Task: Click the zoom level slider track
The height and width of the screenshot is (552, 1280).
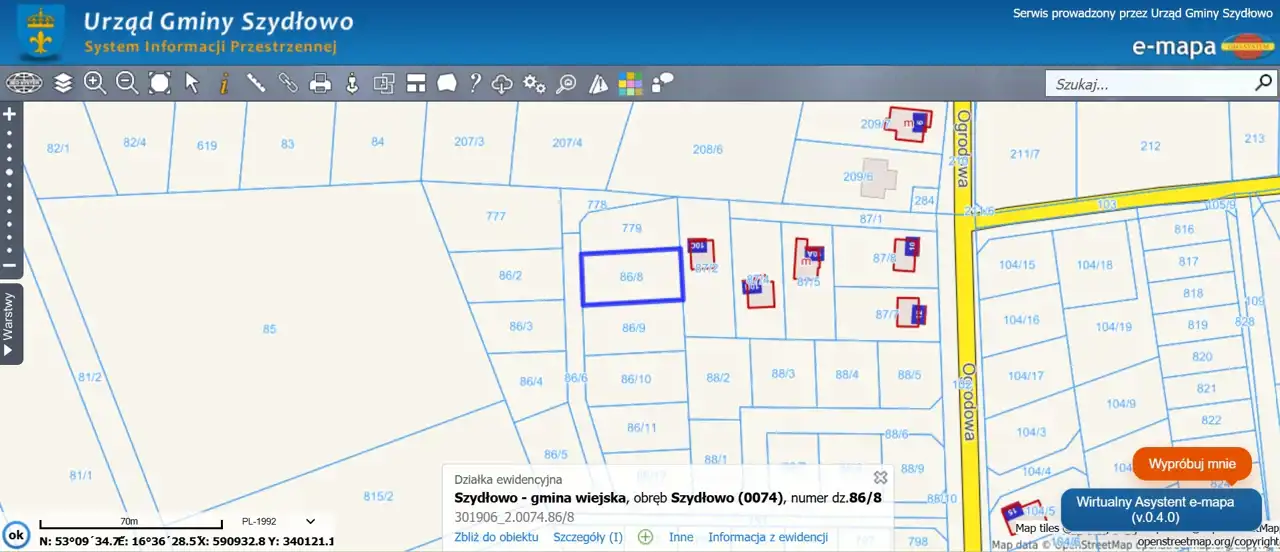Action: [10, 190]
